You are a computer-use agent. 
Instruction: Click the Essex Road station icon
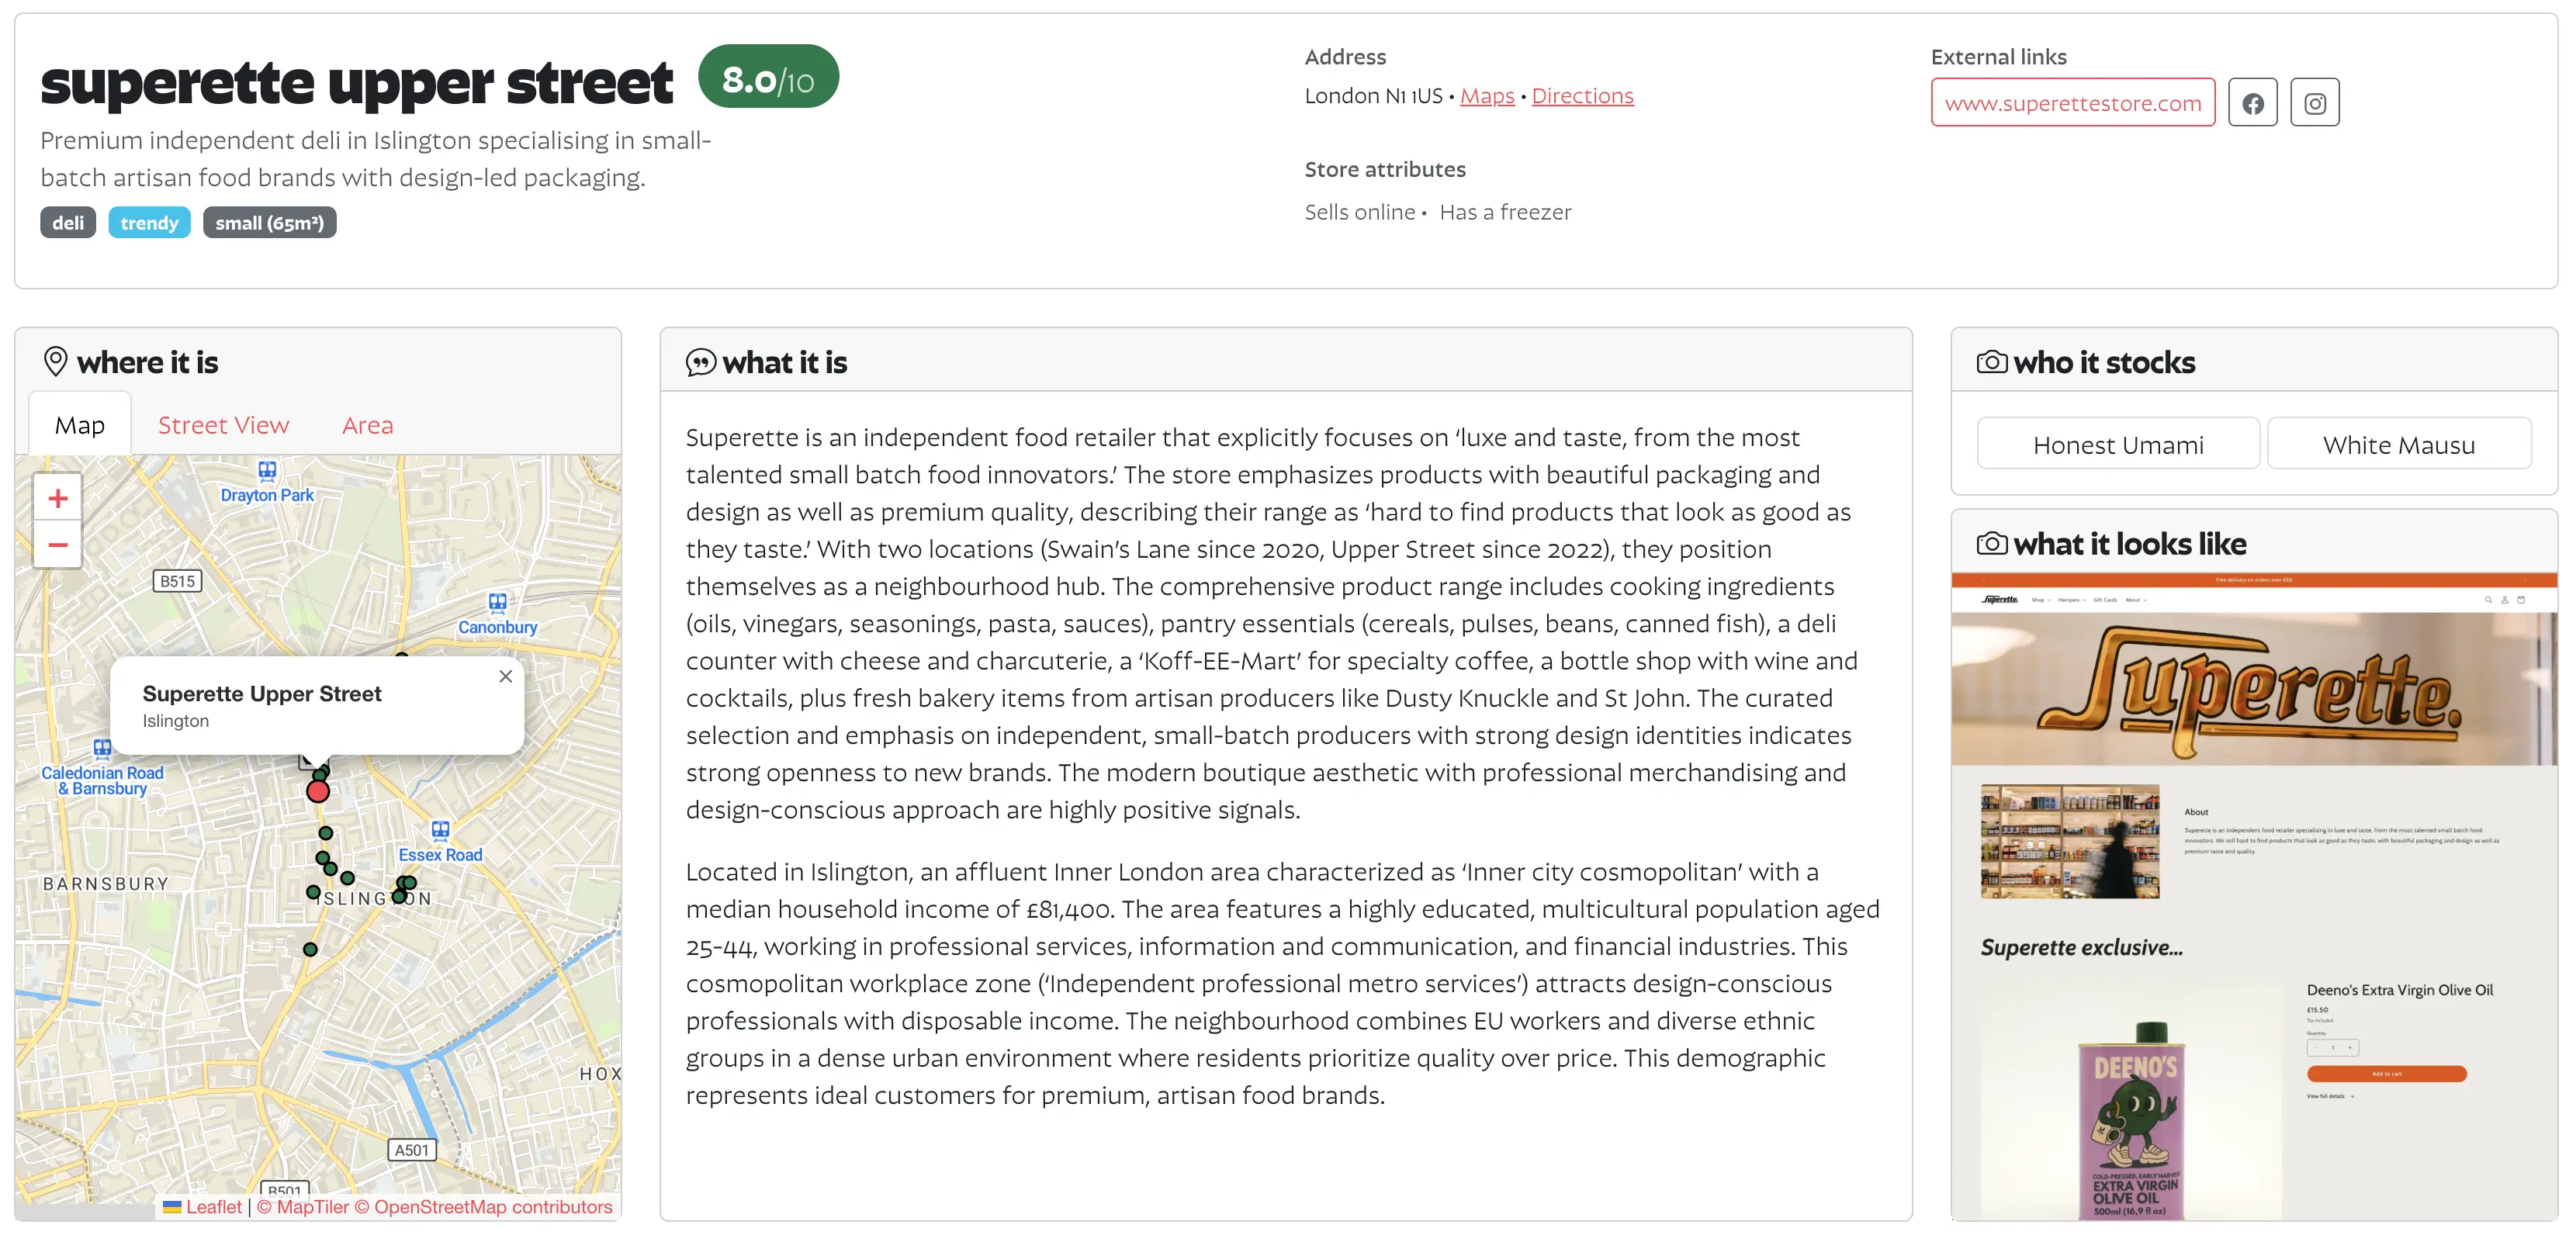tap(440, 830)
